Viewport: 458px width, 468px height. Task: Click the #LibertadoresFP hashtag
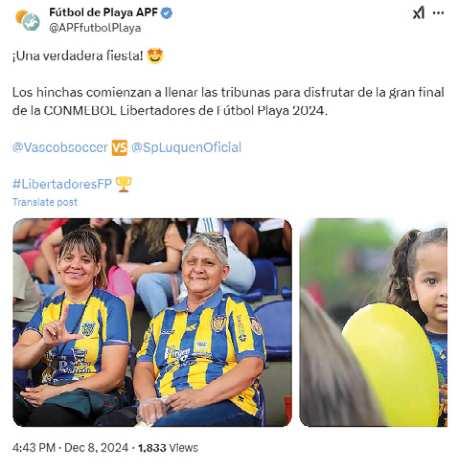62,184
